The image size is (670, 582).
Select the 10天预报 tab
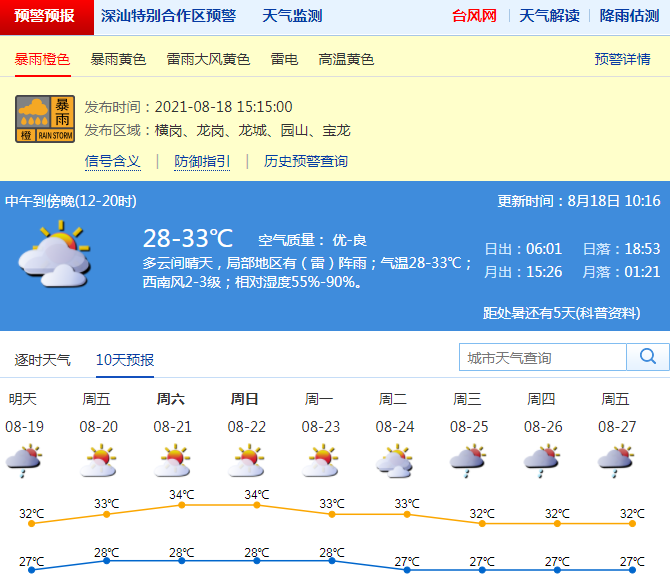(x=125, y=360)
